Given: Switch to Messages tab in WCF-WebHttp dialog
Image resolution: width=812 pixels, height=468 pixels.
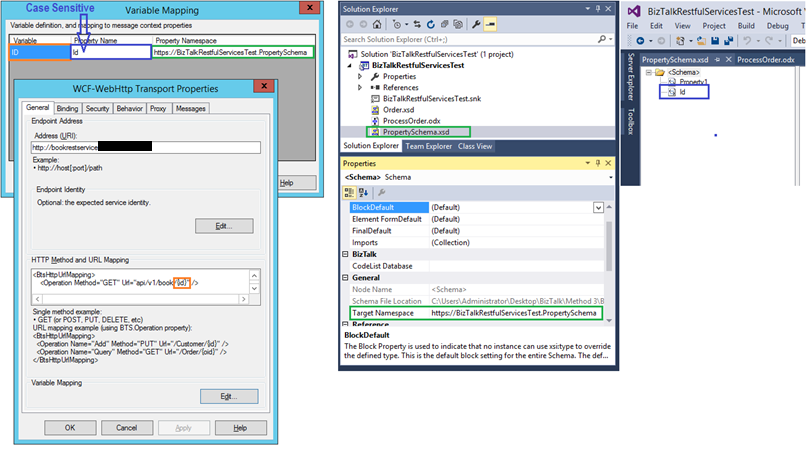Looking at the screenshot, I should (x=191, y=108).
